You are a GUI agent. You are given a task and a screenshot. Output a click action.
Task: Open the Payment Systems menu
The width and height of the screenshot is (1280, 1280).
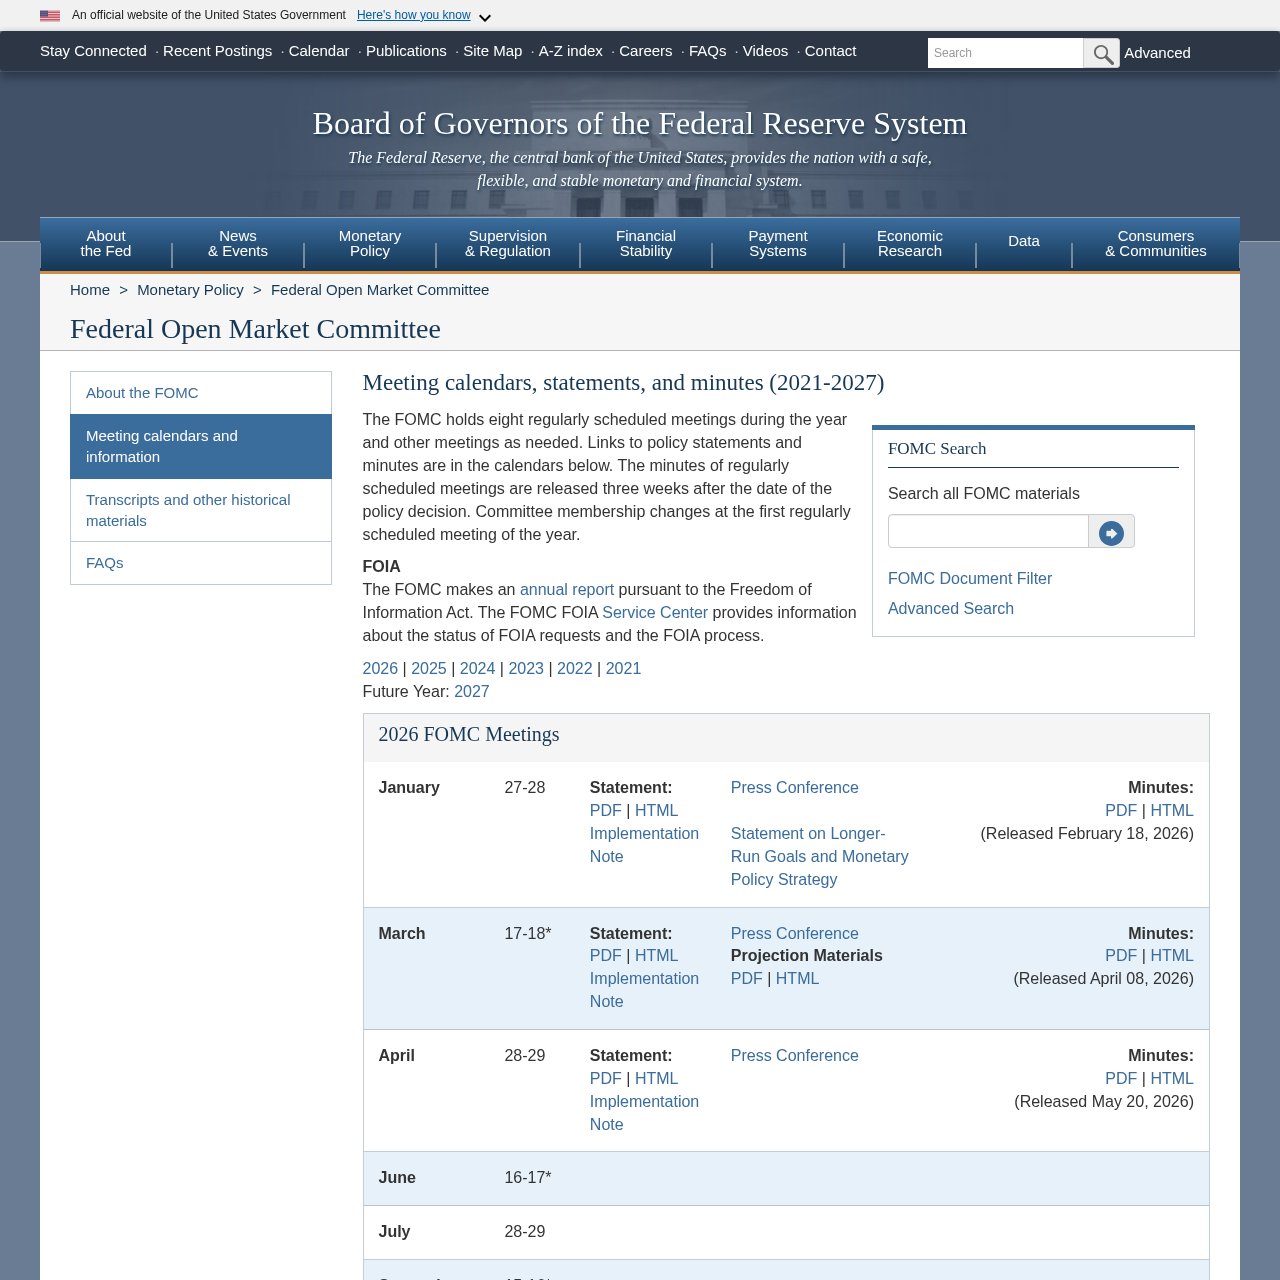[778, 243]
